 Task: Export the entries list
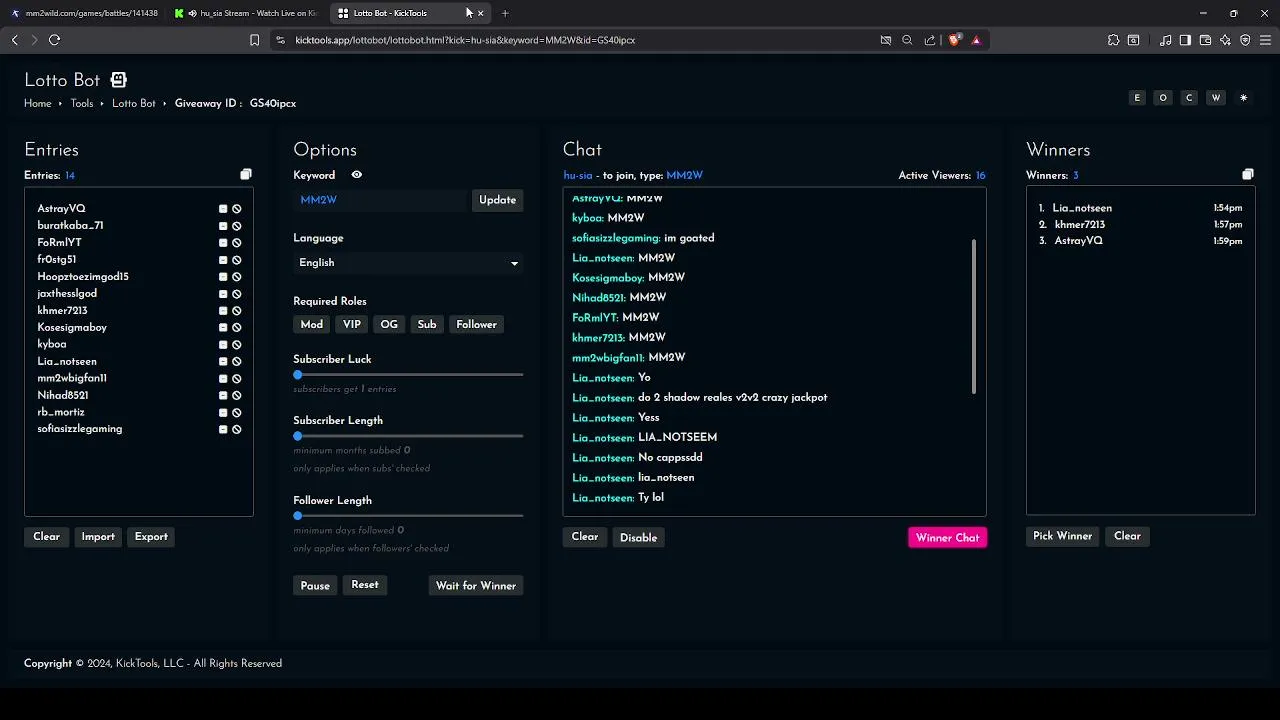pos(151,537)
